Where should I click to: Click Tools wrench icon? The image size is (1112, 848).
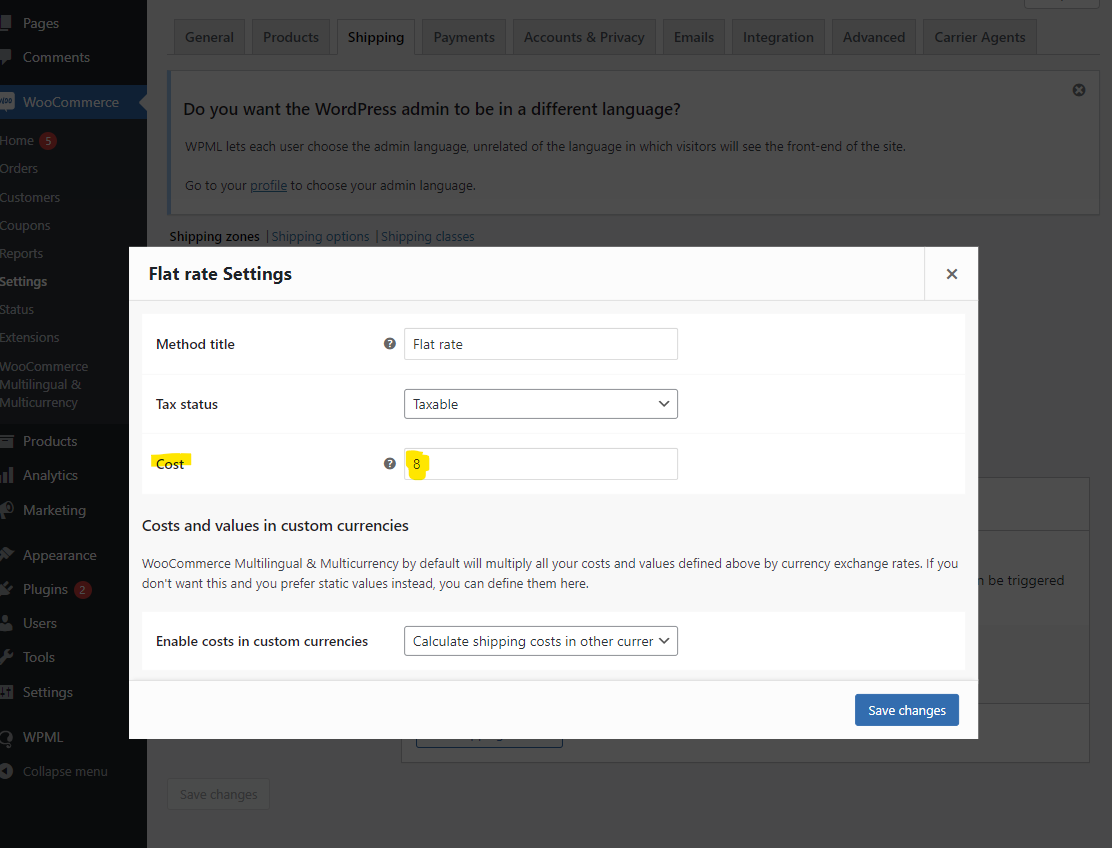(x=6, y=657)
